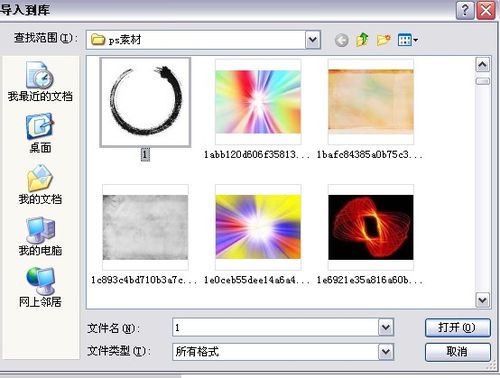
Task: Click the Cancel (取消) button
Action: [458, 352]
